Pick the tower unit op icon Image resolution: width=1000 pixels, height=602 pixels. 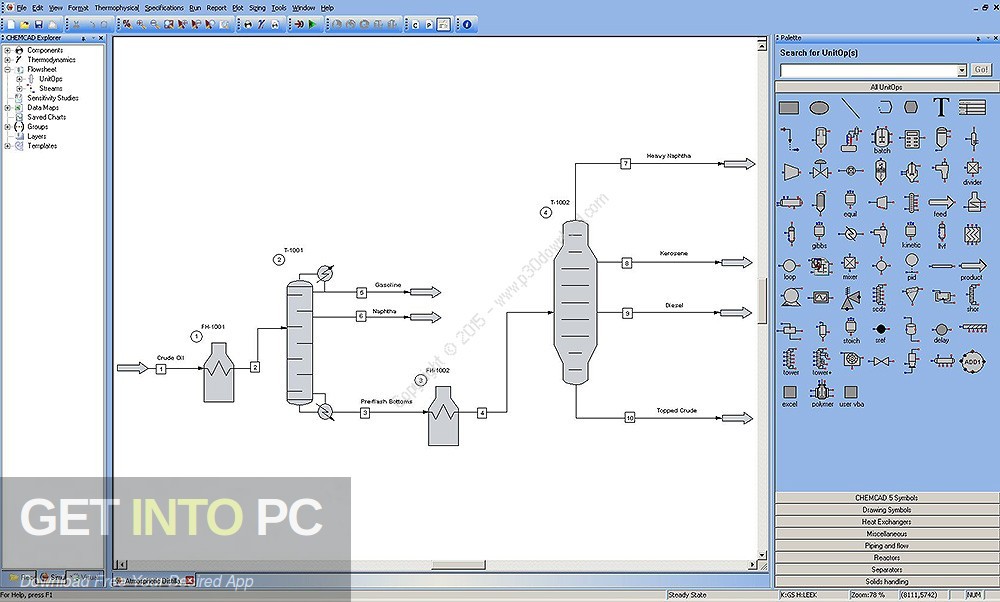(790, 362)
